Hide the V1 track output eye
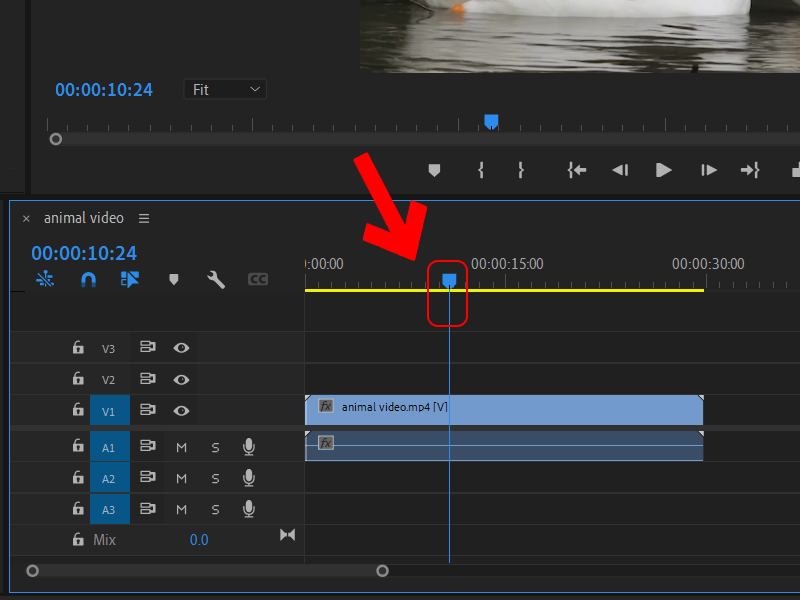The image size is (800, 600). tap(181, 410)
